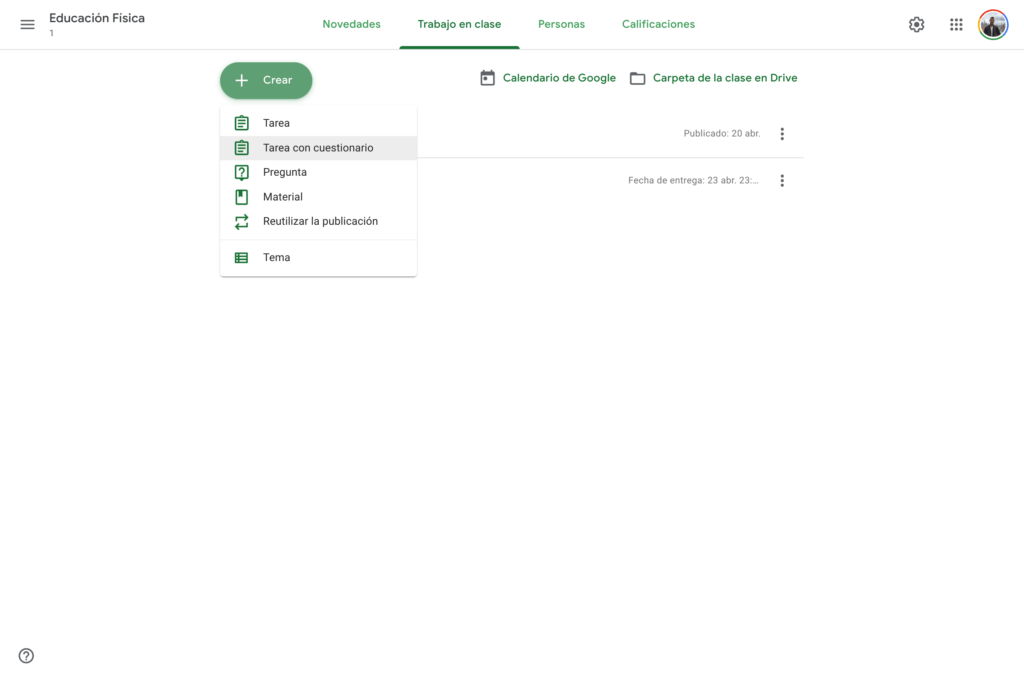Choose Tarea con cuestionario option
Screen dimensions: 1024x682
(x=318, y=148)
